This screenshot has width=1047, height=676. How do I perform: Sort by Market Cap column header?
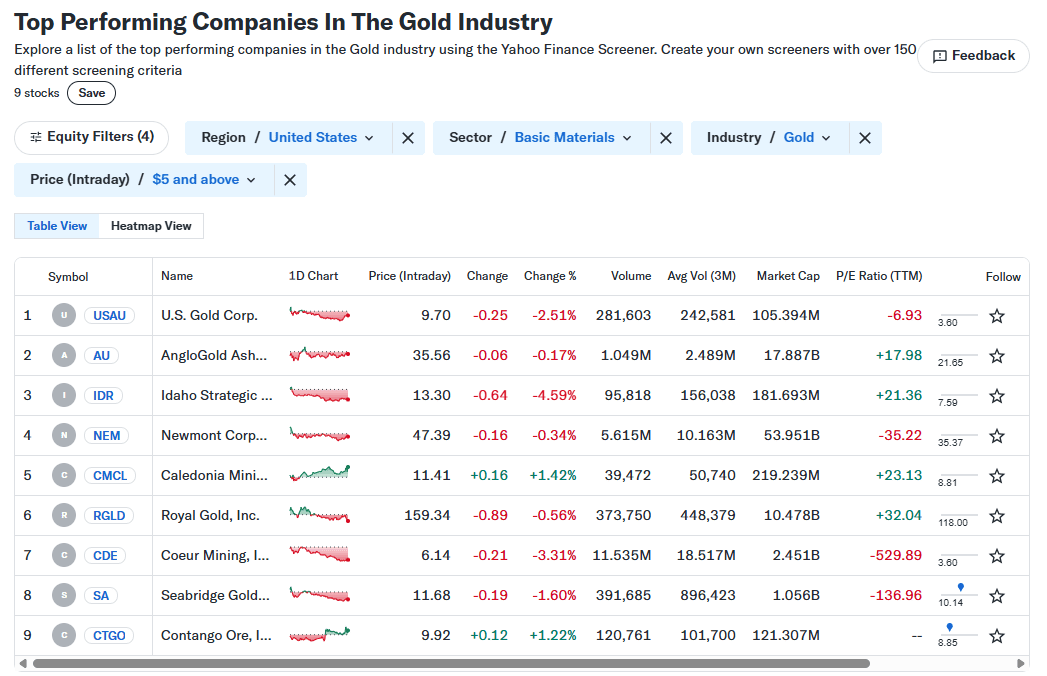(788, 277)
